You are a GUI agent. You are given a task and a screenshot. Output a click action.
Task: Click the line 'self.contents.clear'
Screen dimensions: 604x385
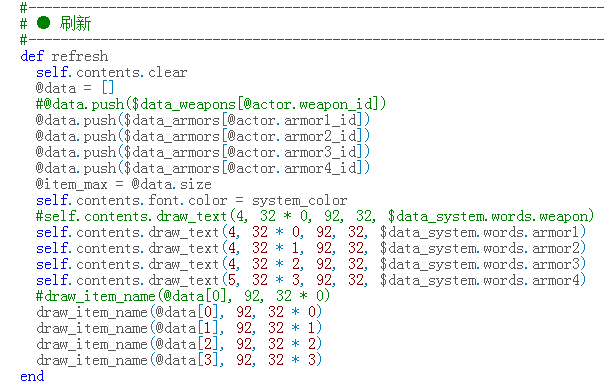[112, 72]
